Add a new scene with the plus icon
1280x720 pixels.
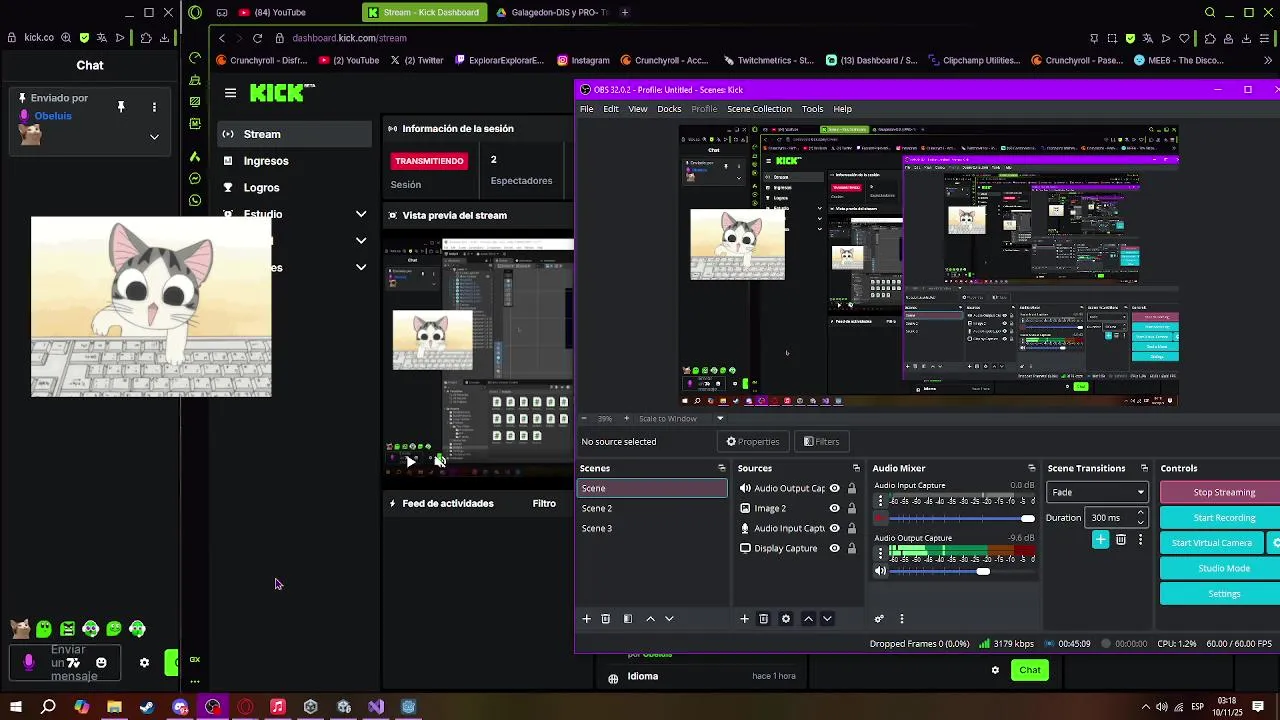587,619
